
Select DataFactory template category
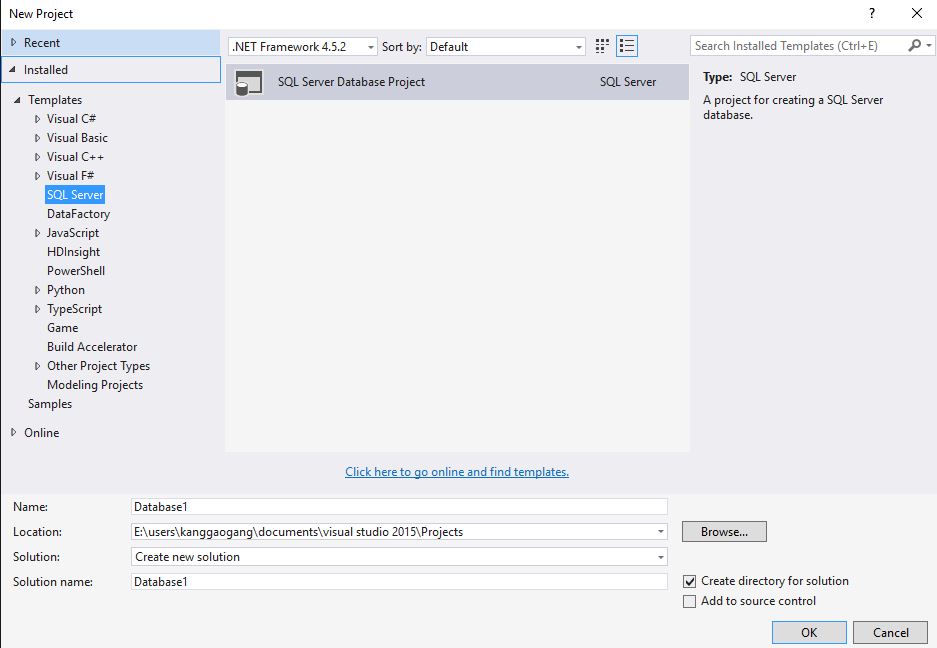(x=78, y=214)
